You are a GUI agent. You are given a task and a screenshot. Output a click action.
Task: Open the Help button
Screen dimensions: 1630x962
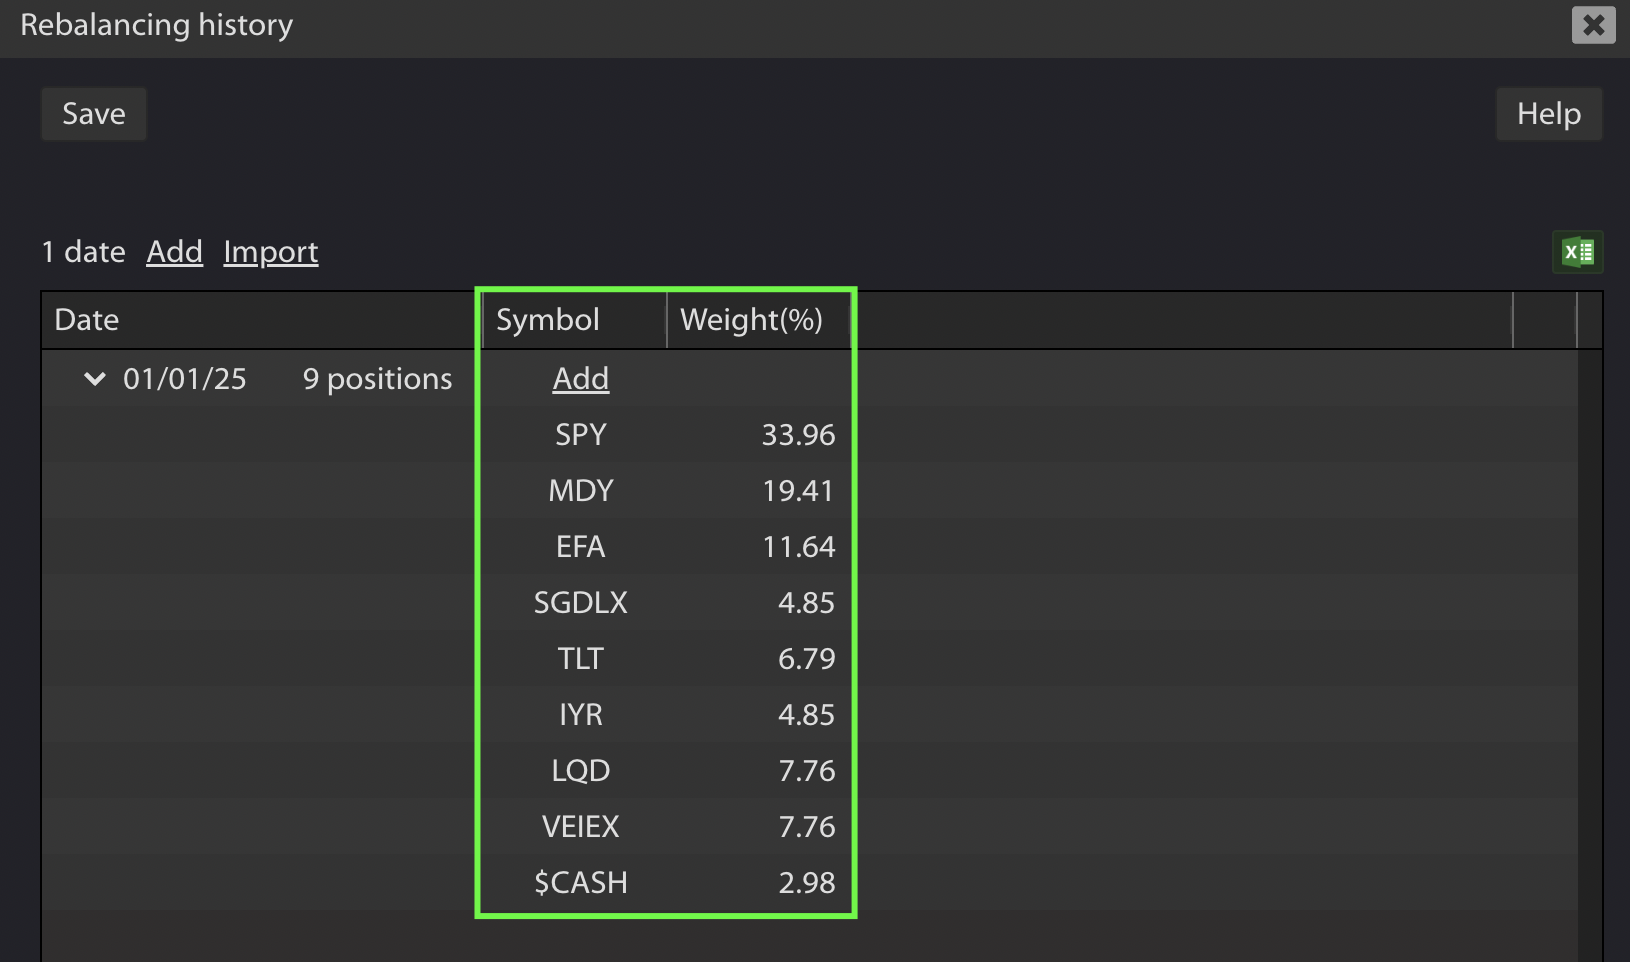point(1549,114)
